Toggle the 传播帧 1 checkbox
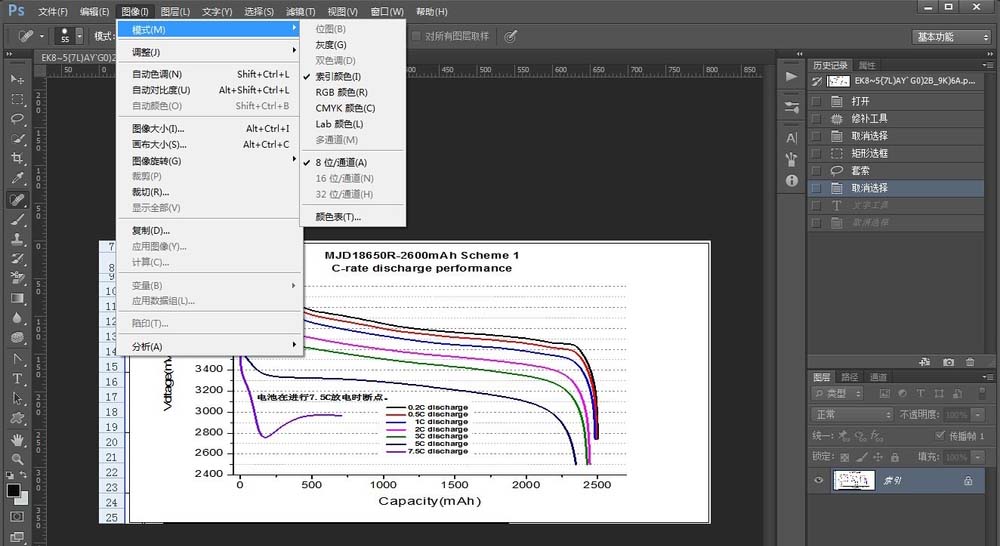The height and width of the screenshot is (546, 1000). 939,436
